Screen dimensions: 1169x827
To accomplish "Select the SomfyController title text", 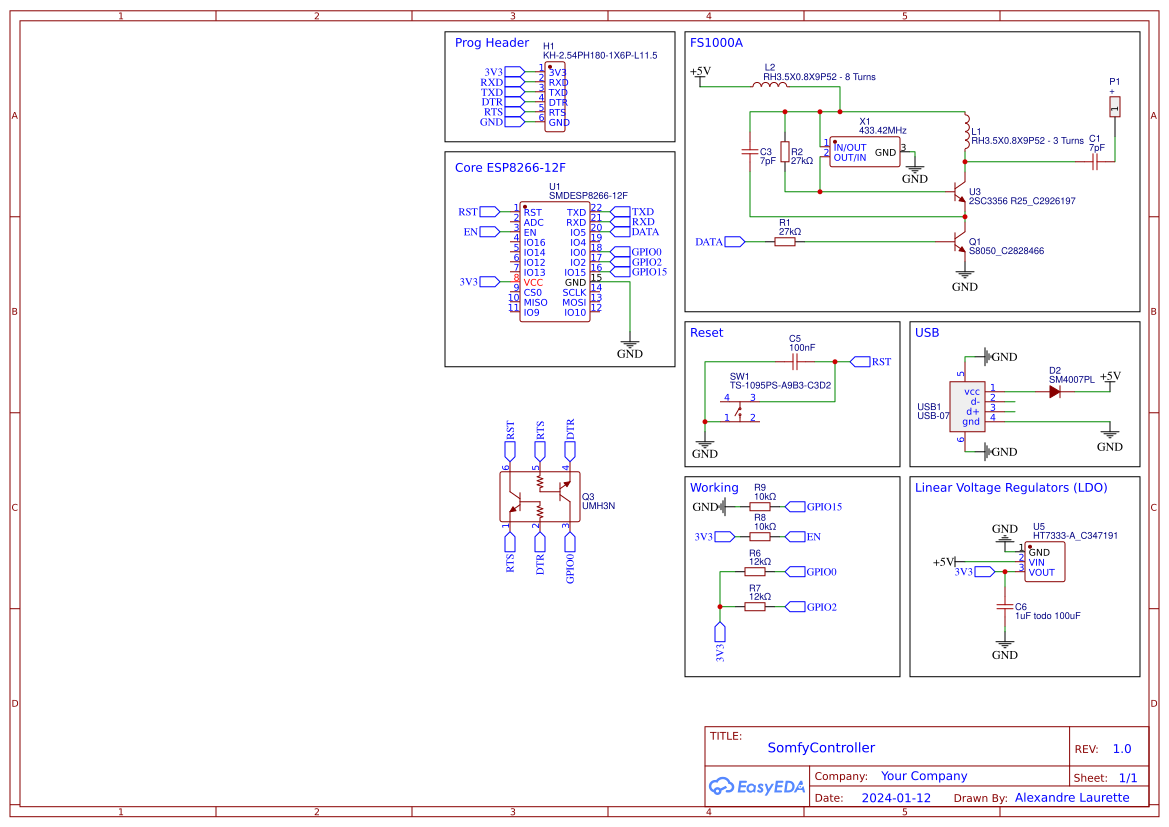I will coord(821,748).
